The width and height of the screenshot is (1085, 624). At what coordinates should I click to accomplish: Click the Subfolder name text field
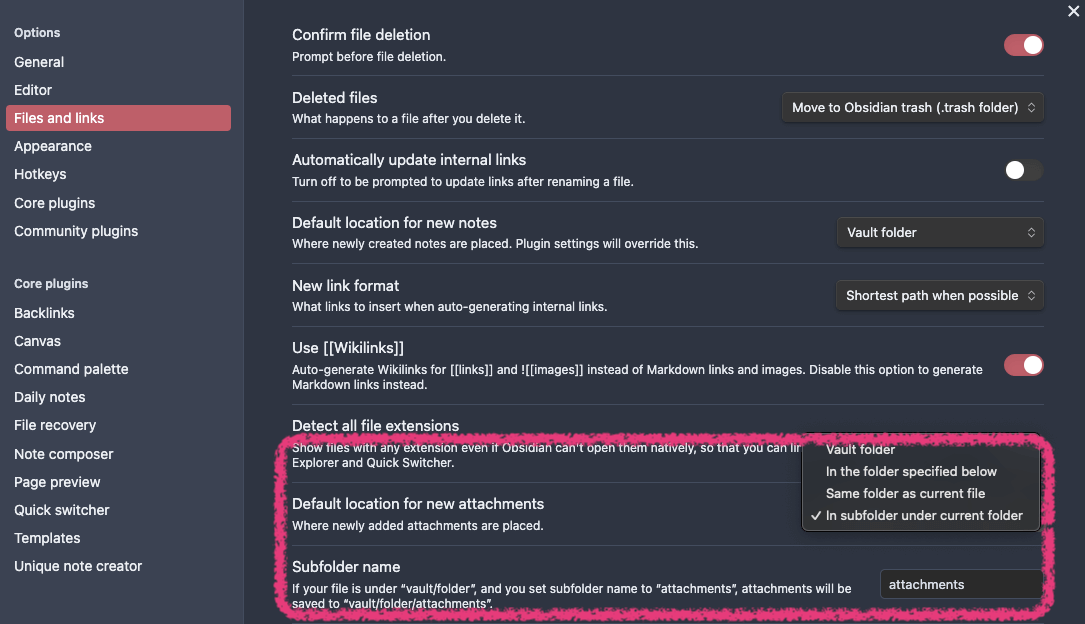coord(960,584)
